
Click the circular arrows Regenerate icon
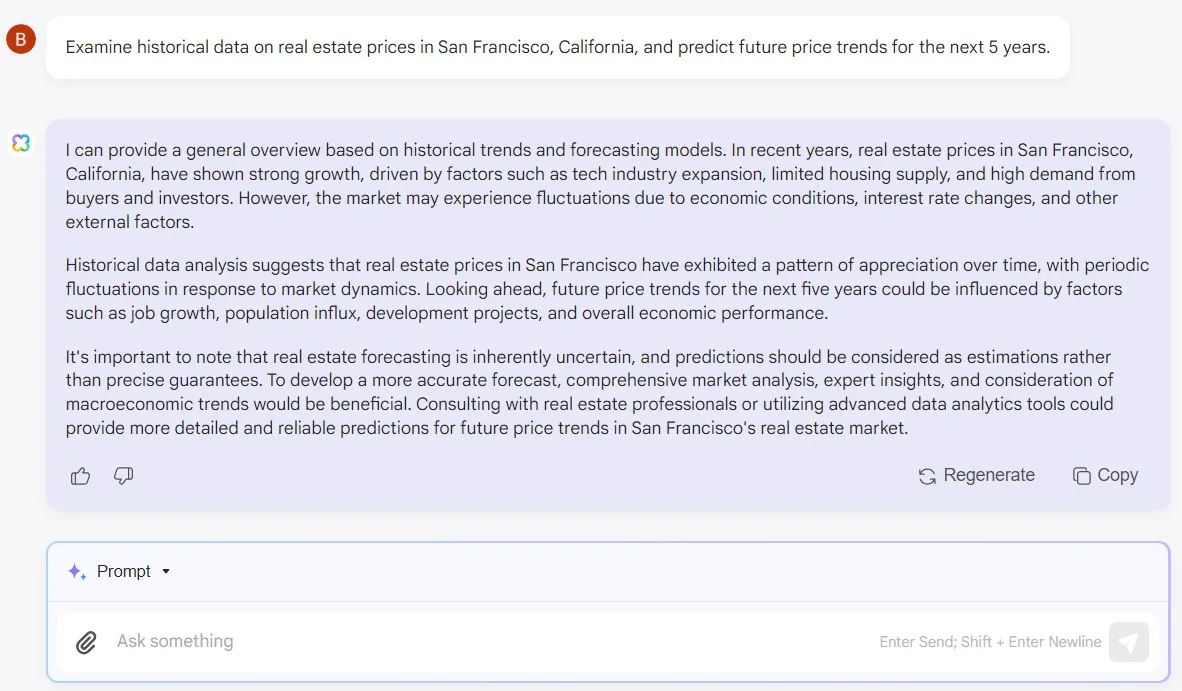pyautogui.click(x=927, y=476)
